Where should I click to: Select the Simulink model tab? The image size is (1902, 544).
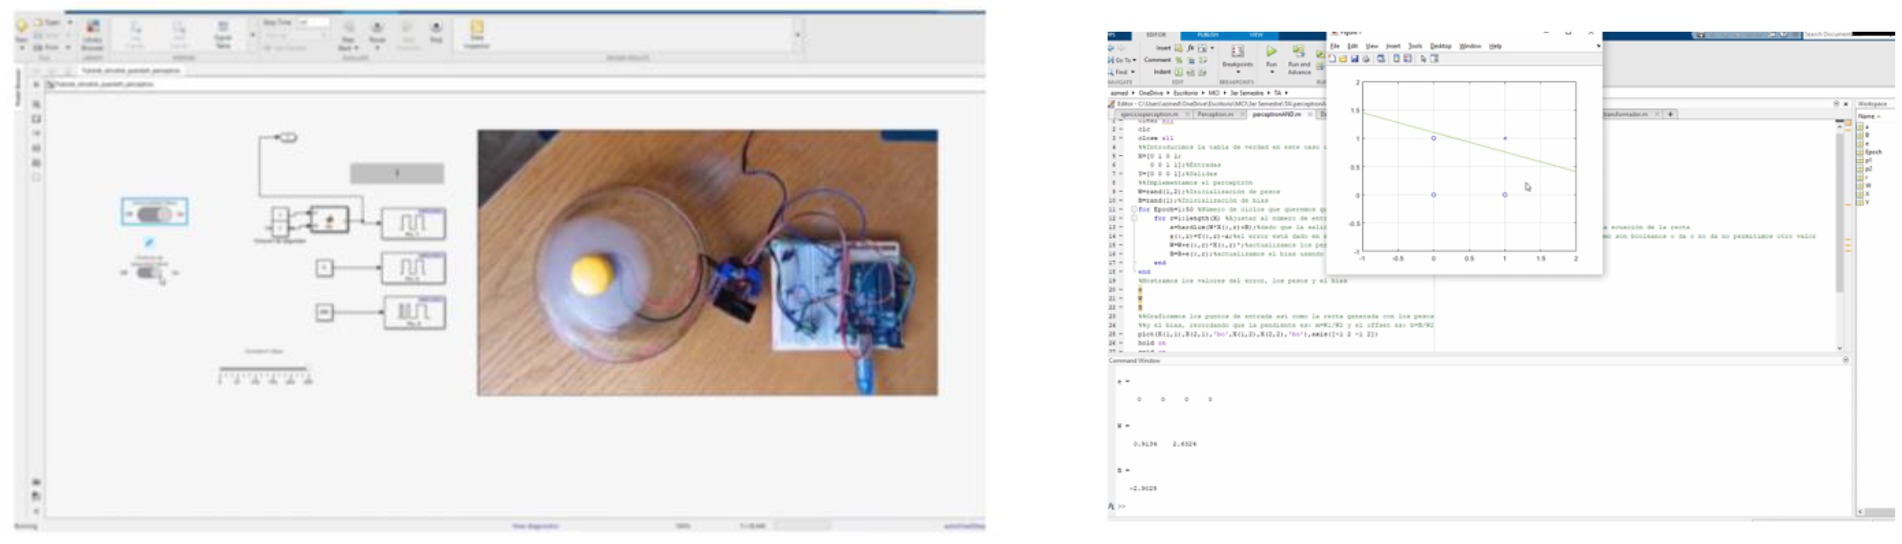[130, 71]
